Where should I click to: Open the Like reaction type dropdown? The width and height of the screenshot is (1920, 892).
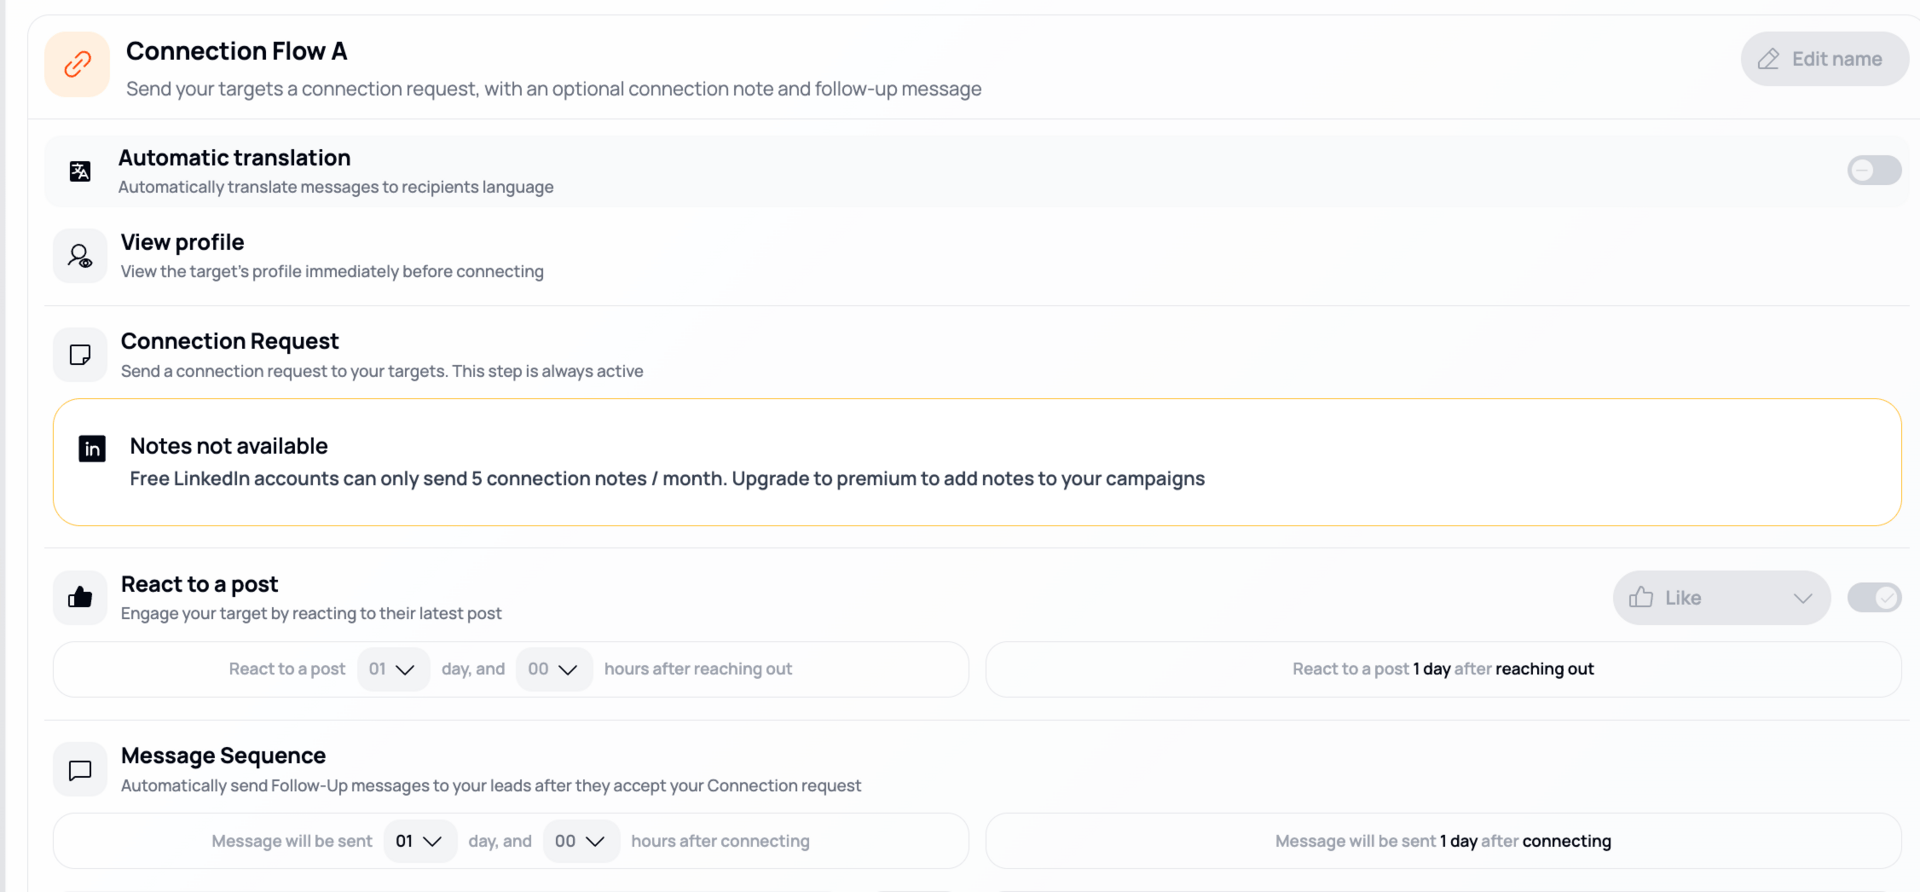[1720, 598]
